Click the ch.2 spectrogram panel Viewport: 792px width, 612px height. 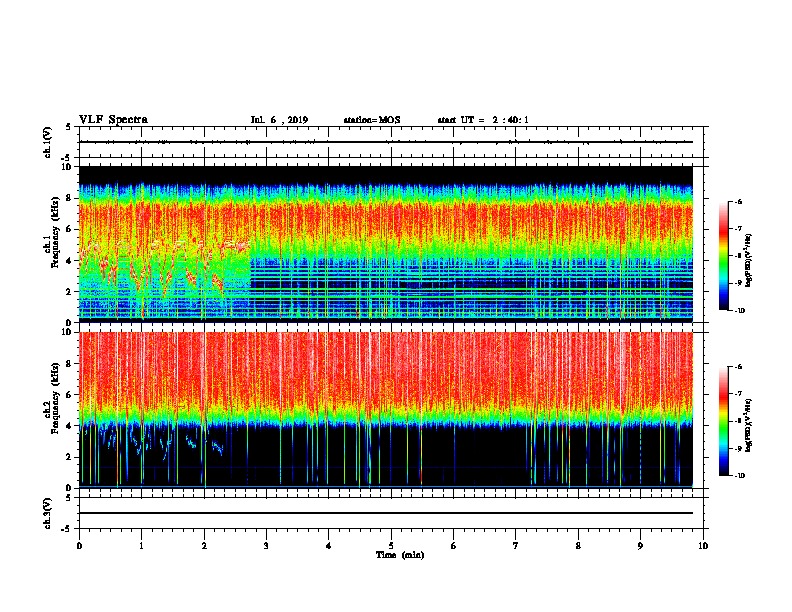pos(386,410)
